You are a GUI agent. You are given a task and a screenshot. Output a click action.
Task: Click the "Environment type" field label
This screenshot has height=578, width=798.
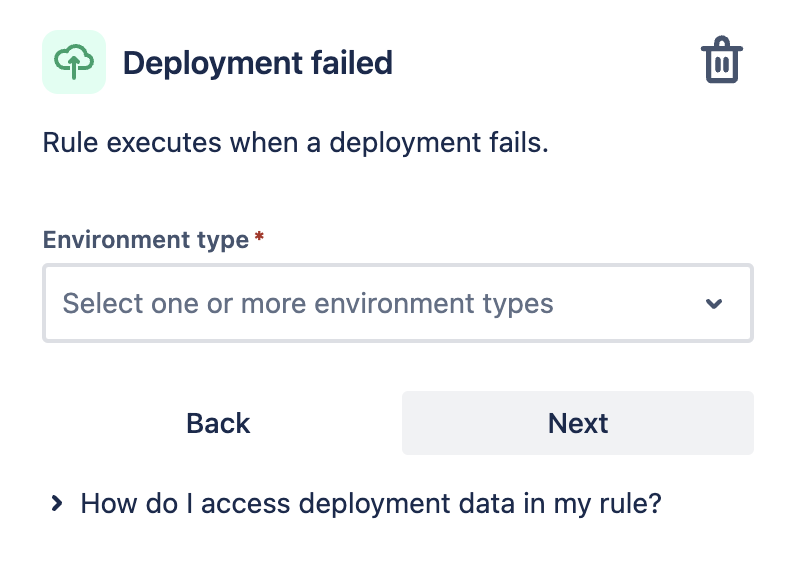145,240
